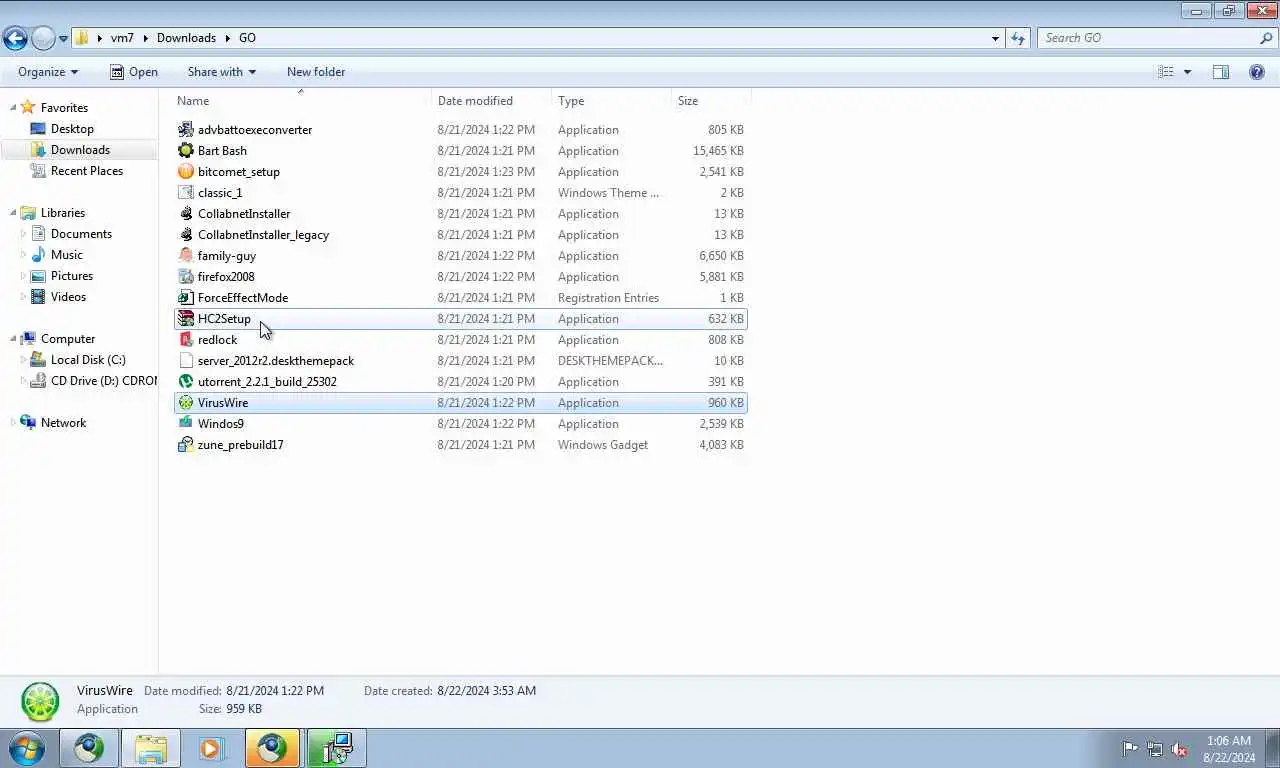Collapse the Computer group

pyautogui.click(x=13, y=339)
